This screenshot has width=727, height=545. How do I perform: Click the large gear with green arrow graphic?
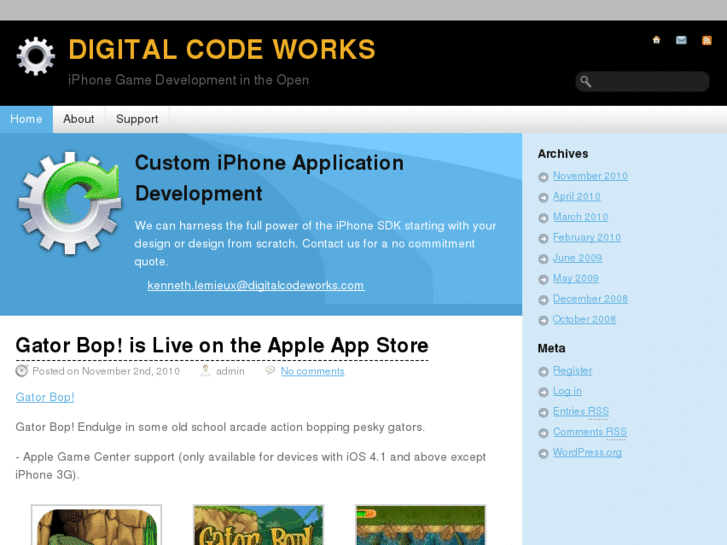tap(70, 203)
